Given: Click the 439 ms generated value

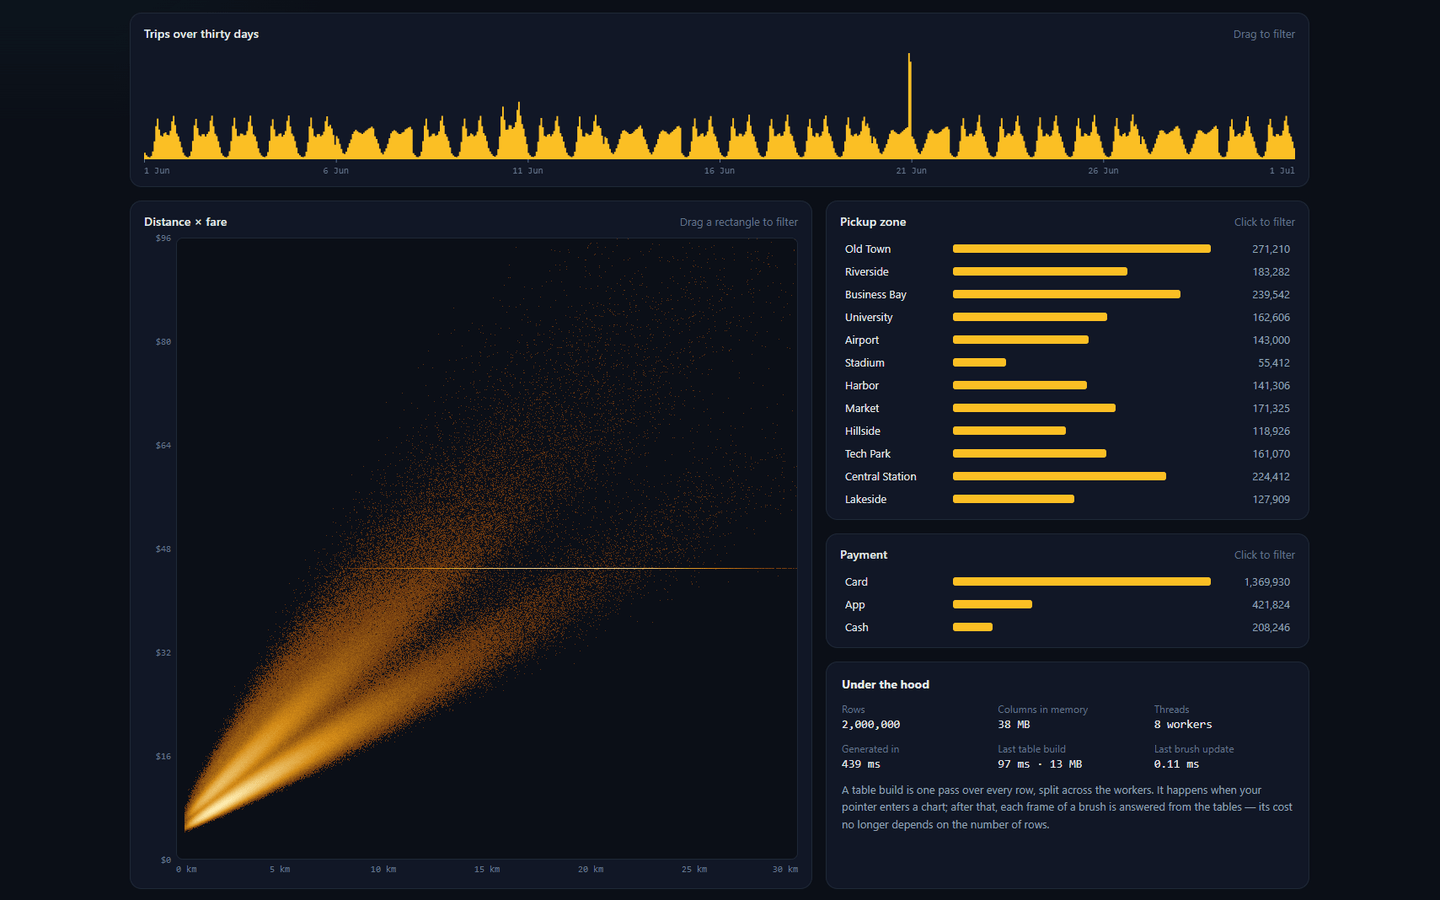Looking at the screenshot, I should 861,764.
